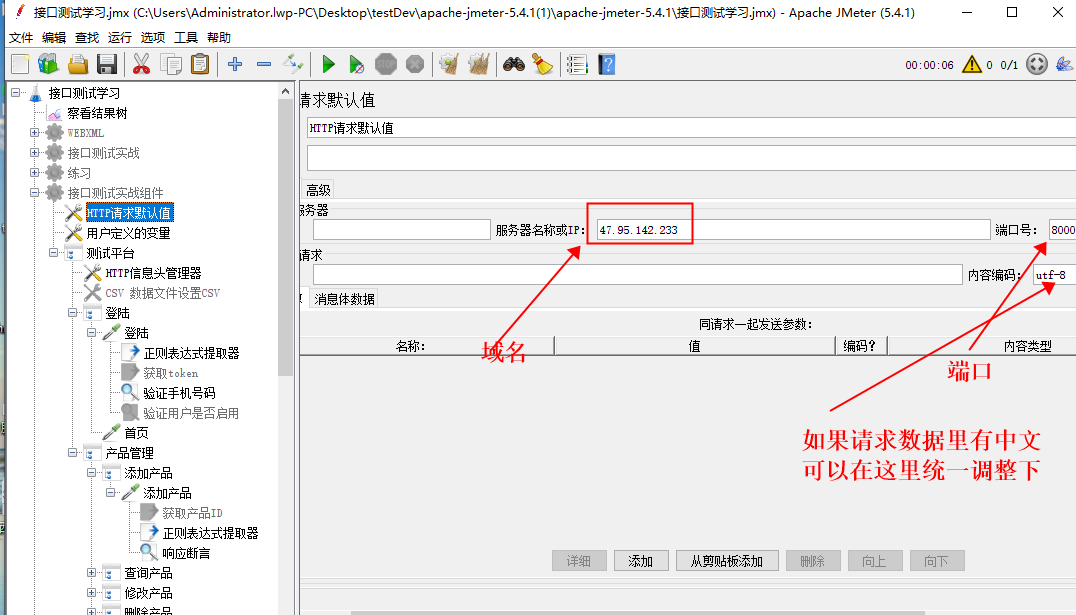Open search with binoculars icon

(x=513, y=65)
